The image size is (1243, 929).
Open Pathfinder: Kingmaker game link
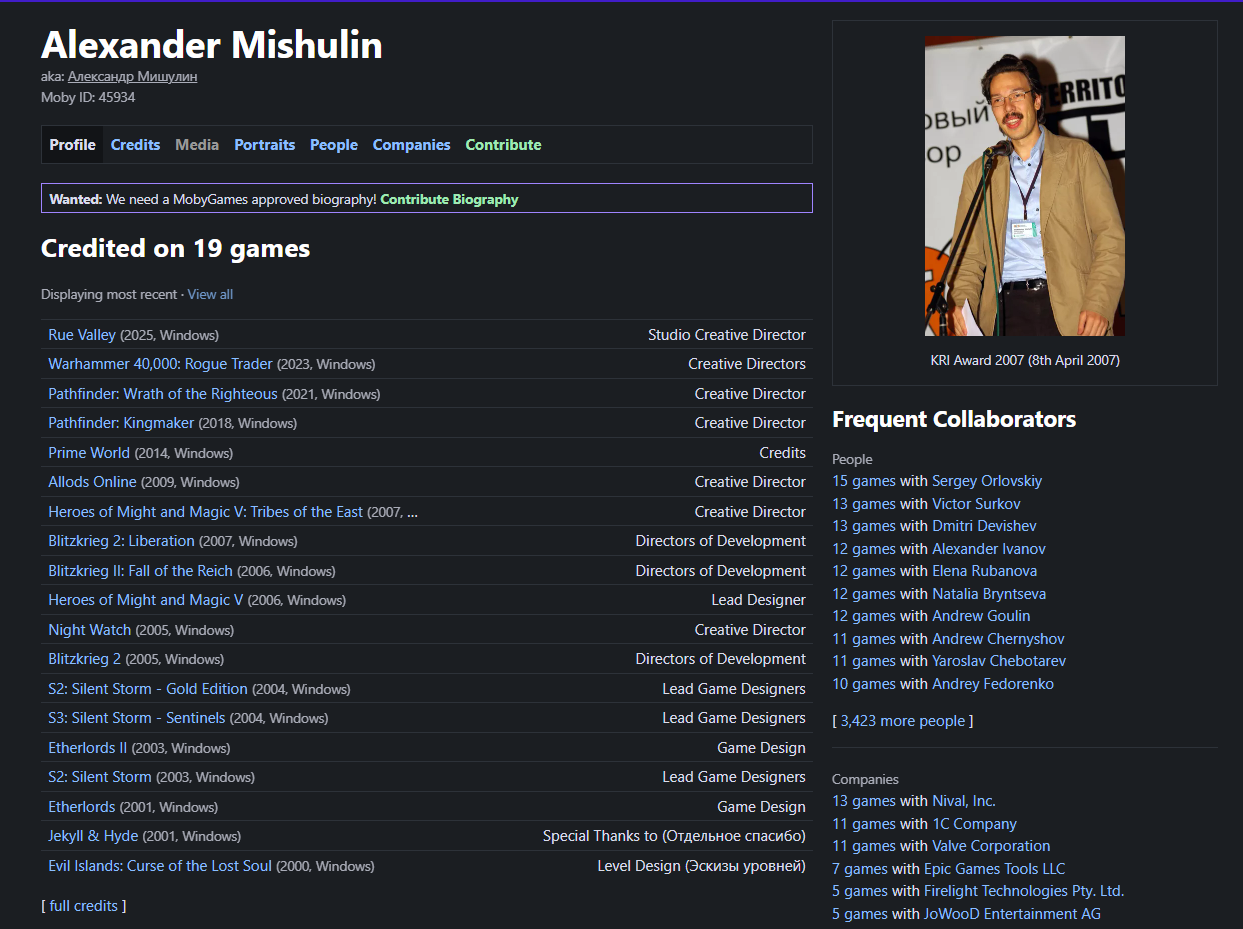coord(121,423)
